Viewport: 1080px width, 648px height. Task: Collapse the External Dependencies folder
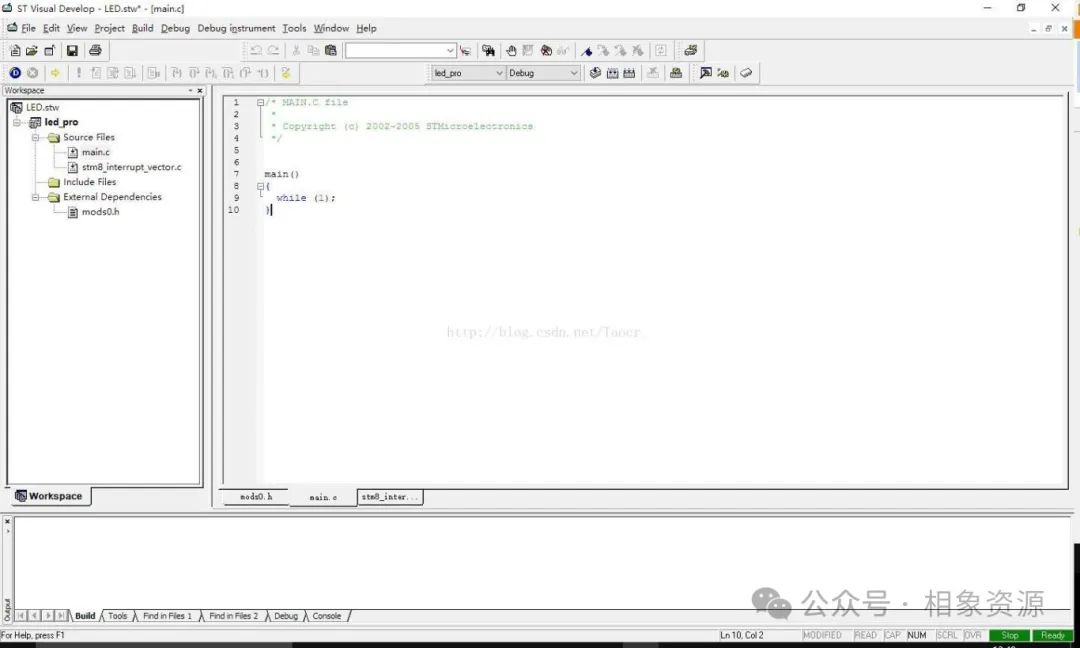point(35,197)
